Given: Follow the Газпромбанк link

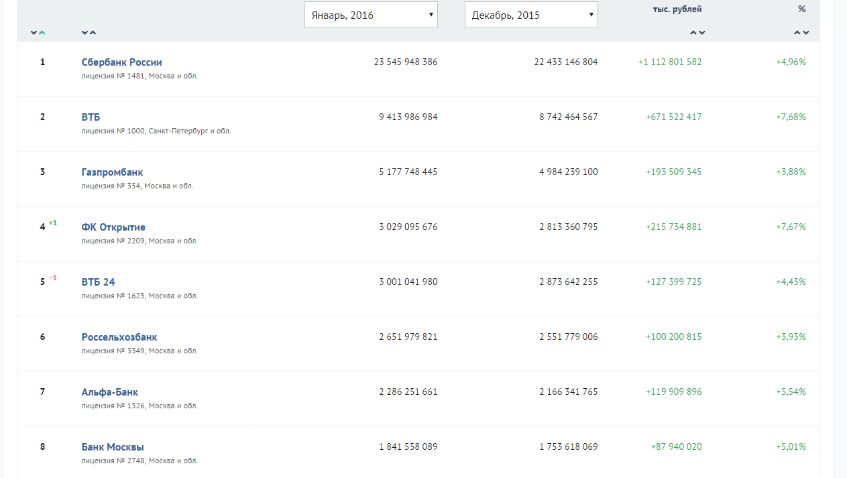Looking at the screenshot, I should tap(112, 172).
